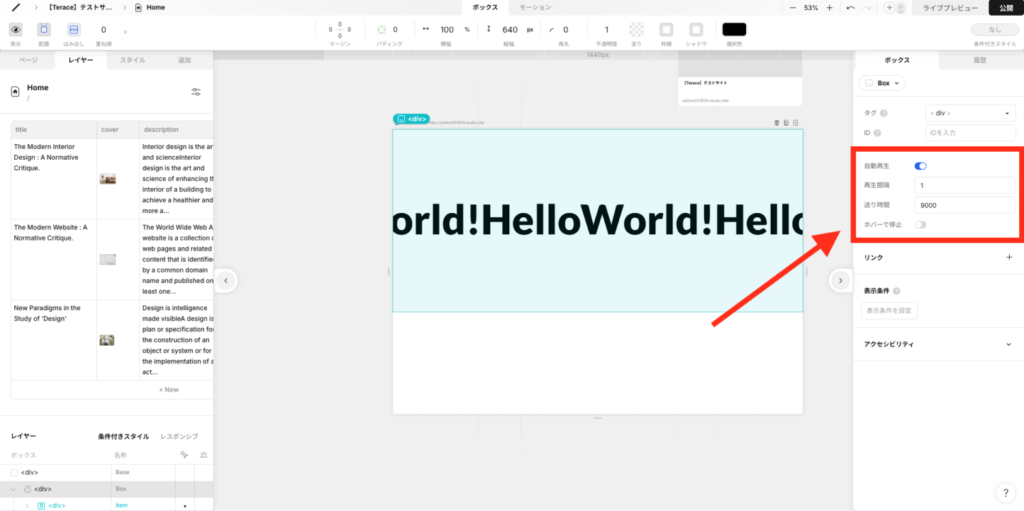Open the タグ div dropdown

969,113
